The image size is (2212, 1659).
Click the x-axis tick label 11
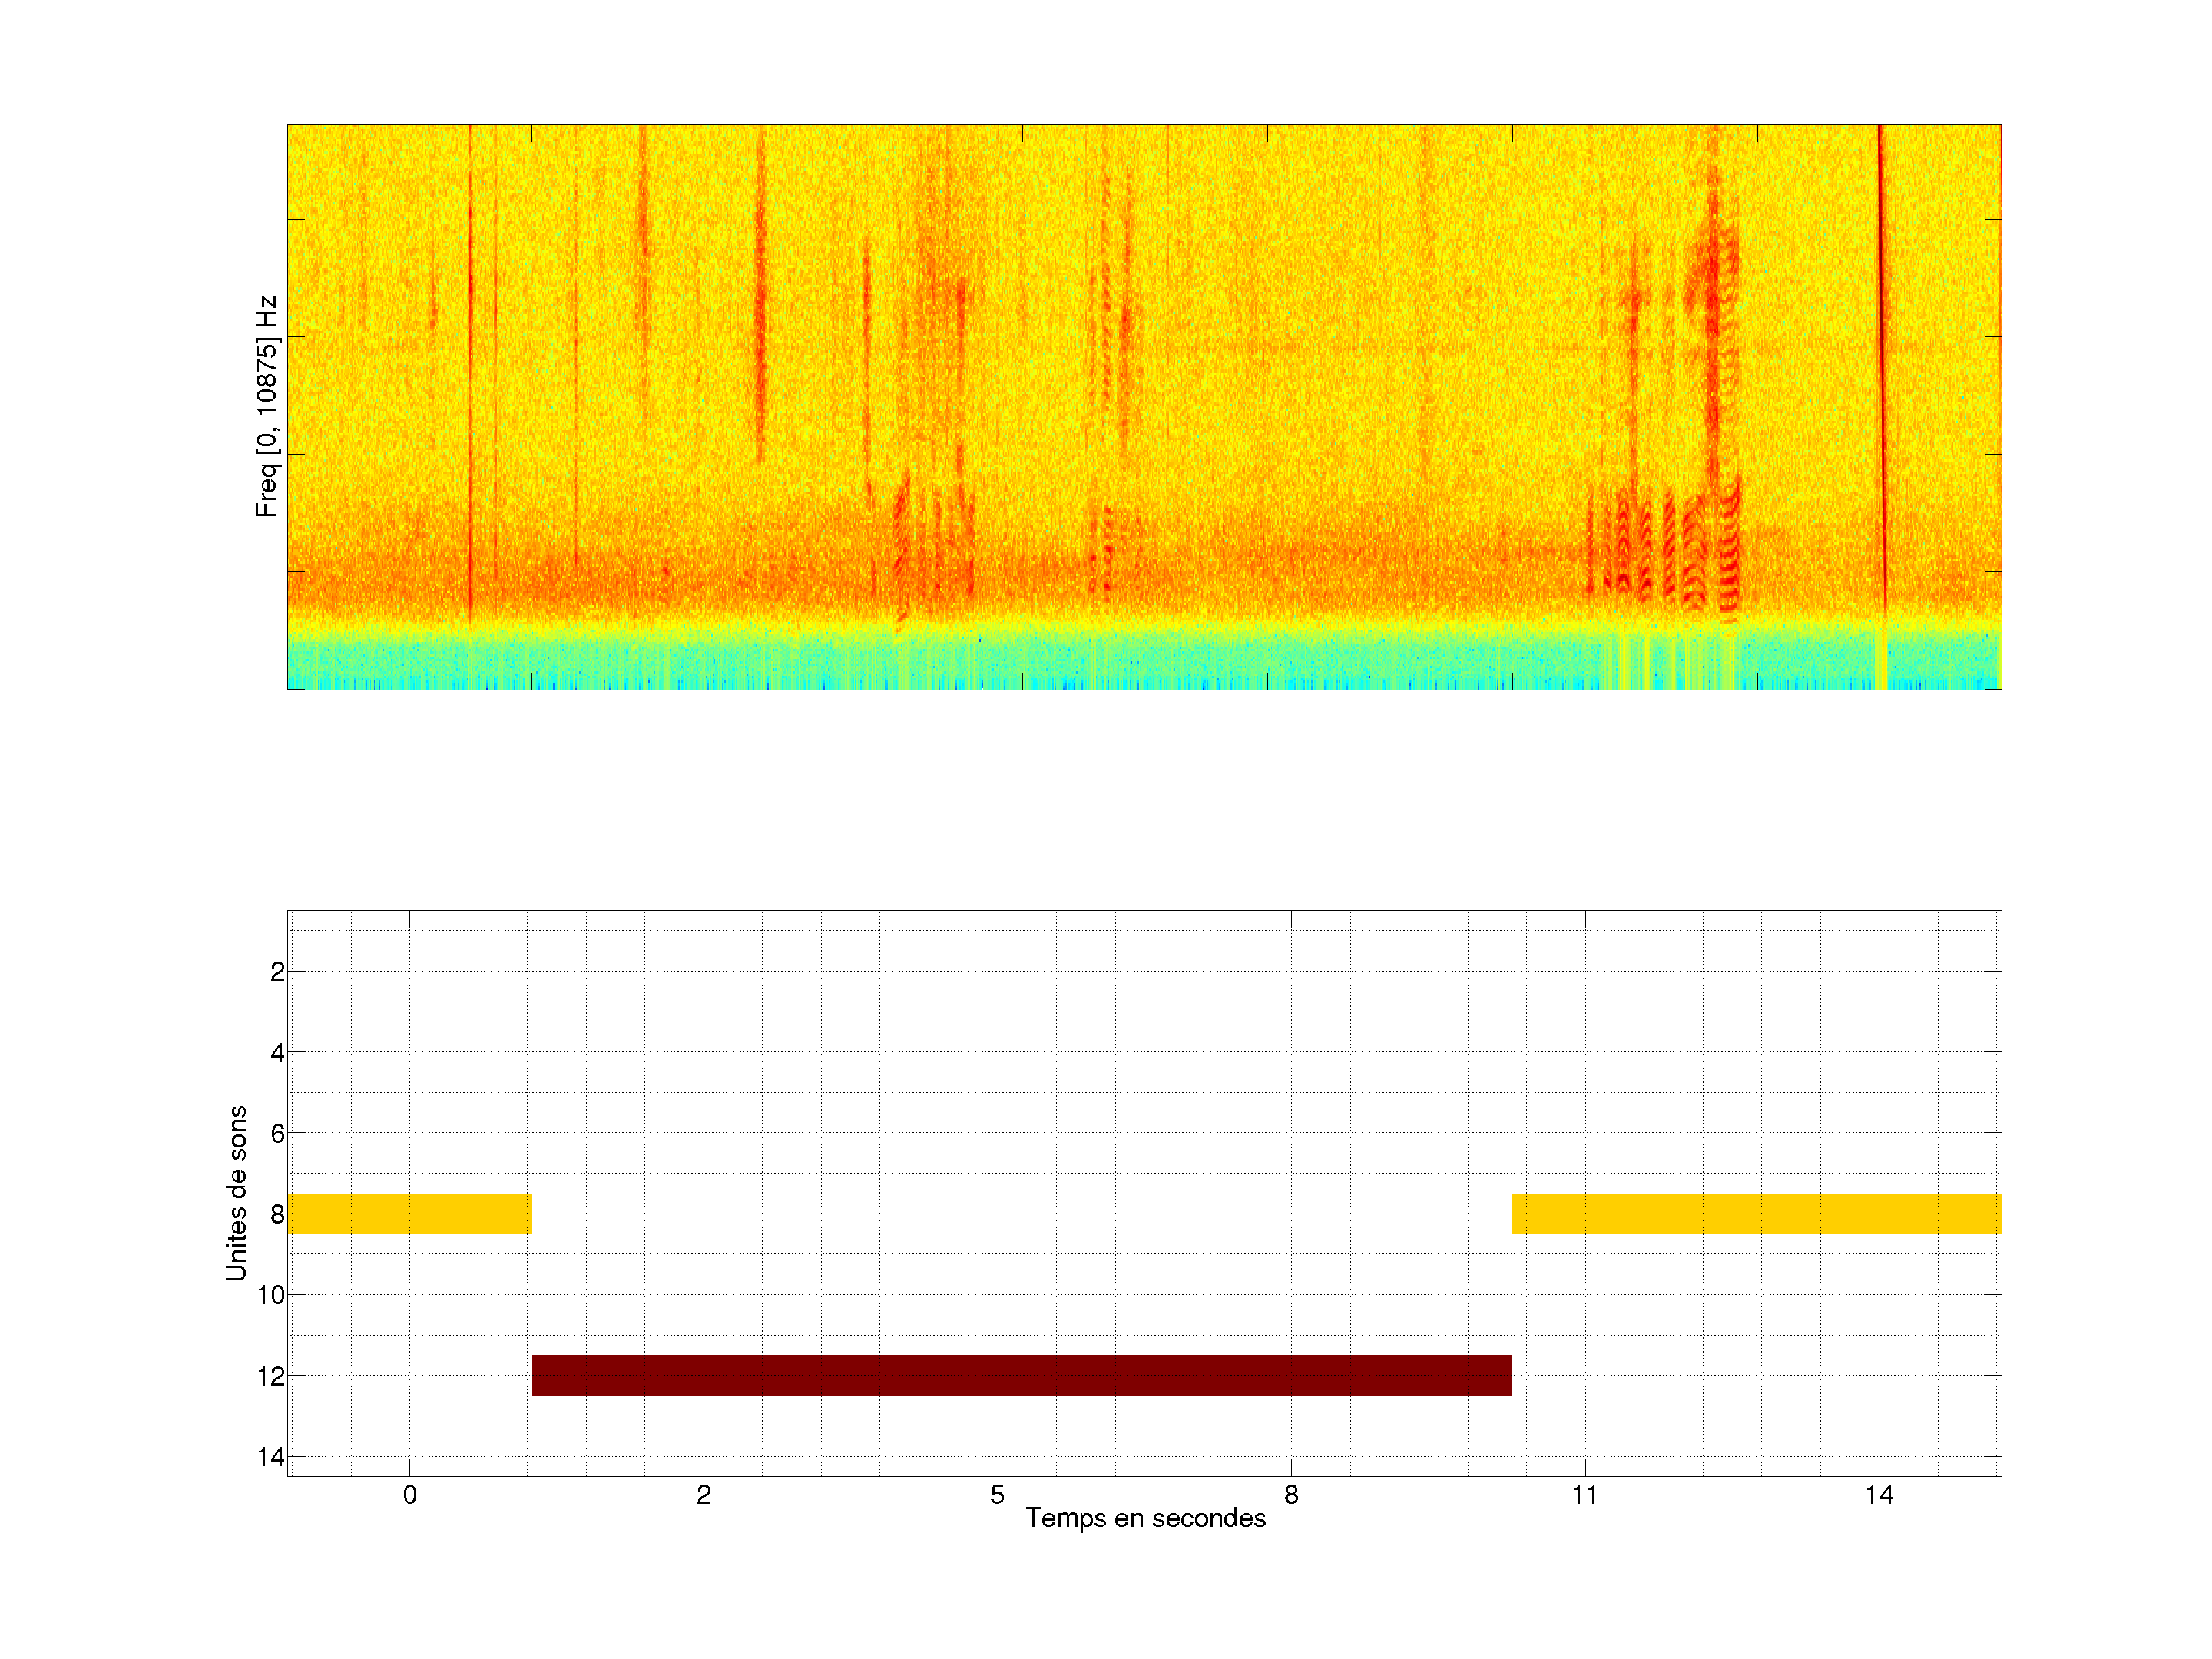point(1585,1495)
